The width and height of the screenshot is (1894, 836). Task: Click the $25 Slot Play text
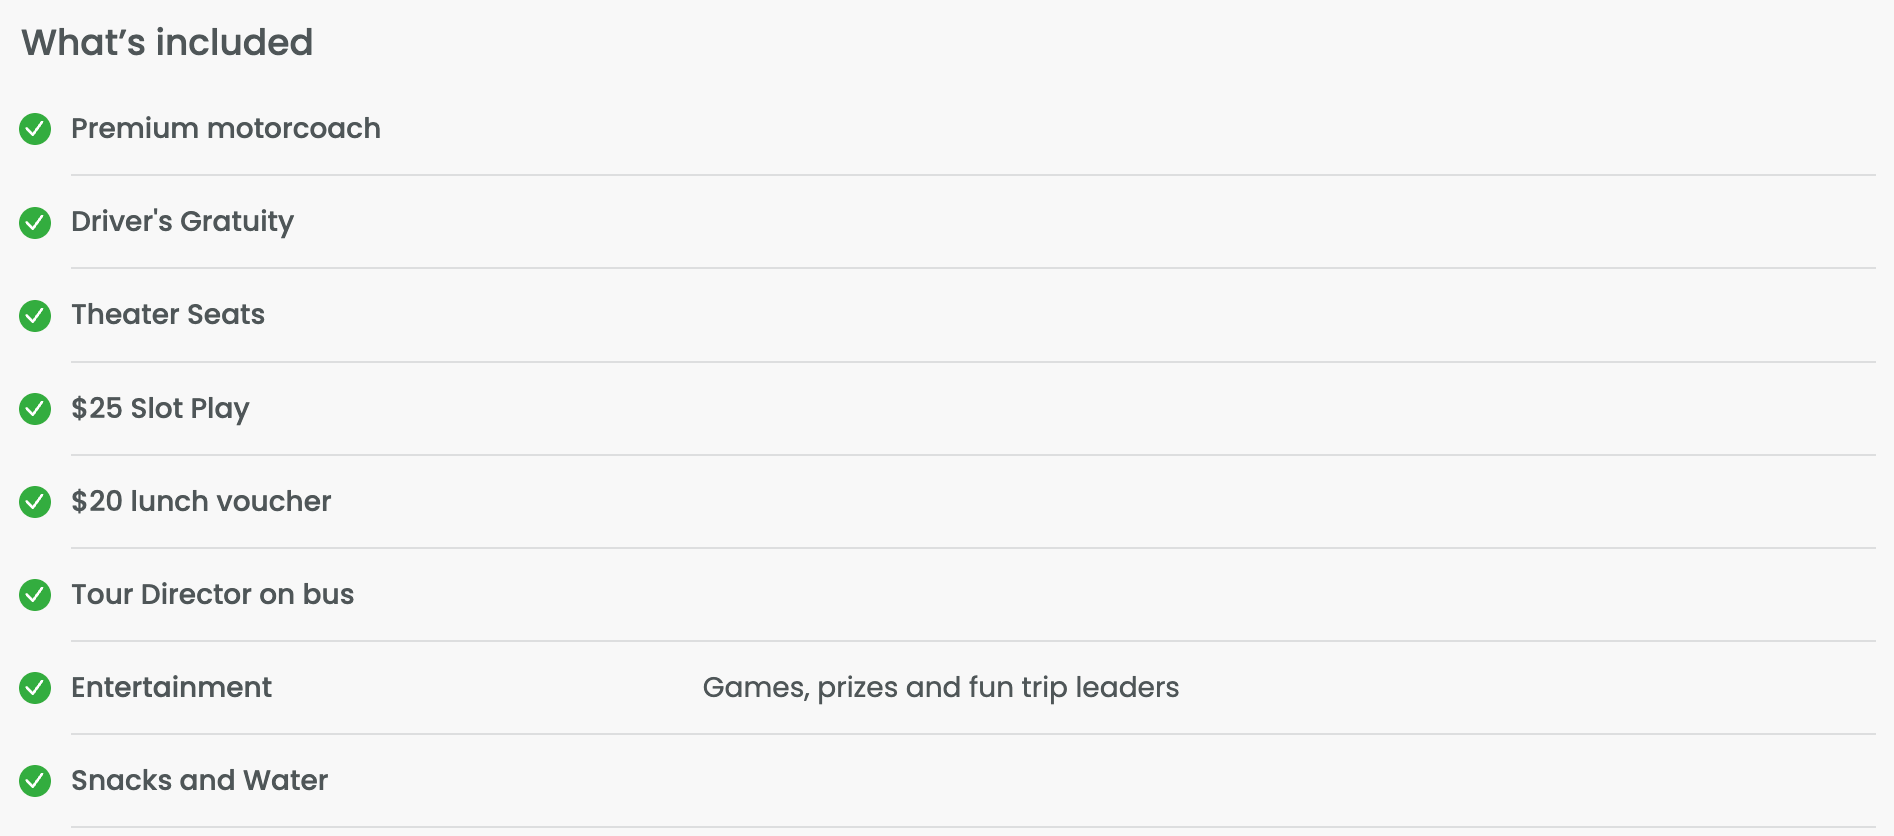pyautogui.click(x=160, y=408)
